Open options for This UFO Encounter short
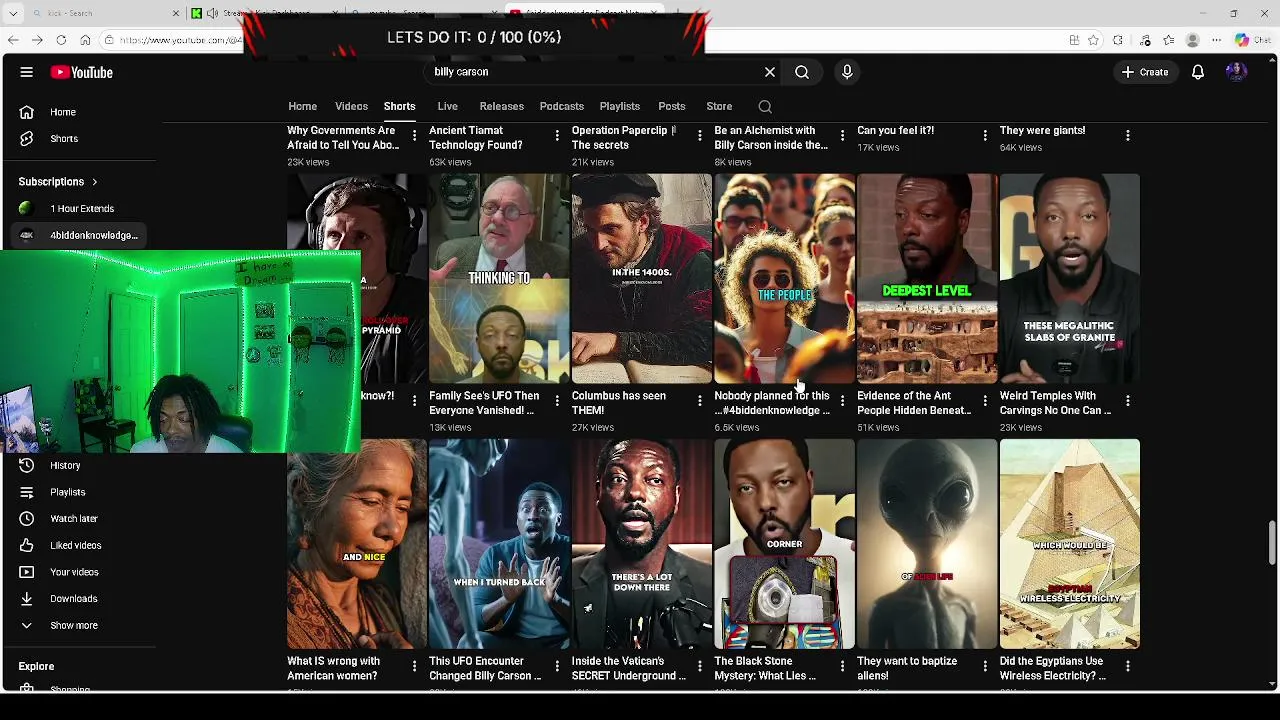Screen dimensions: 1280x720 [557, 666]
